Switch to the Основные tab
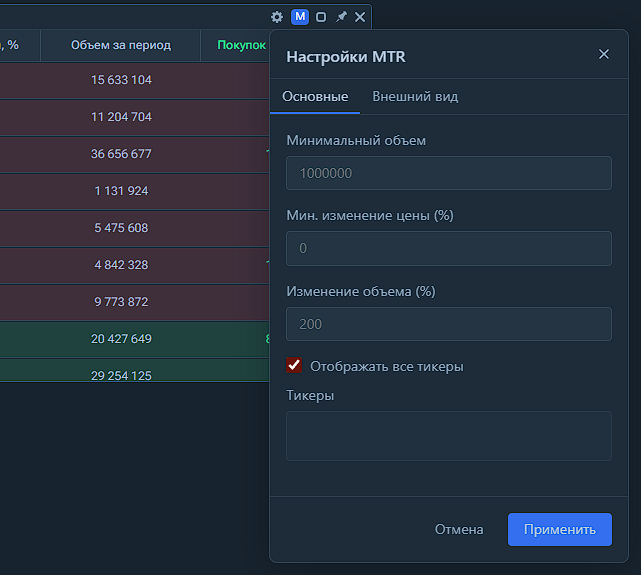This screenshot has width=641, height=575. click(x=315, y=97)
